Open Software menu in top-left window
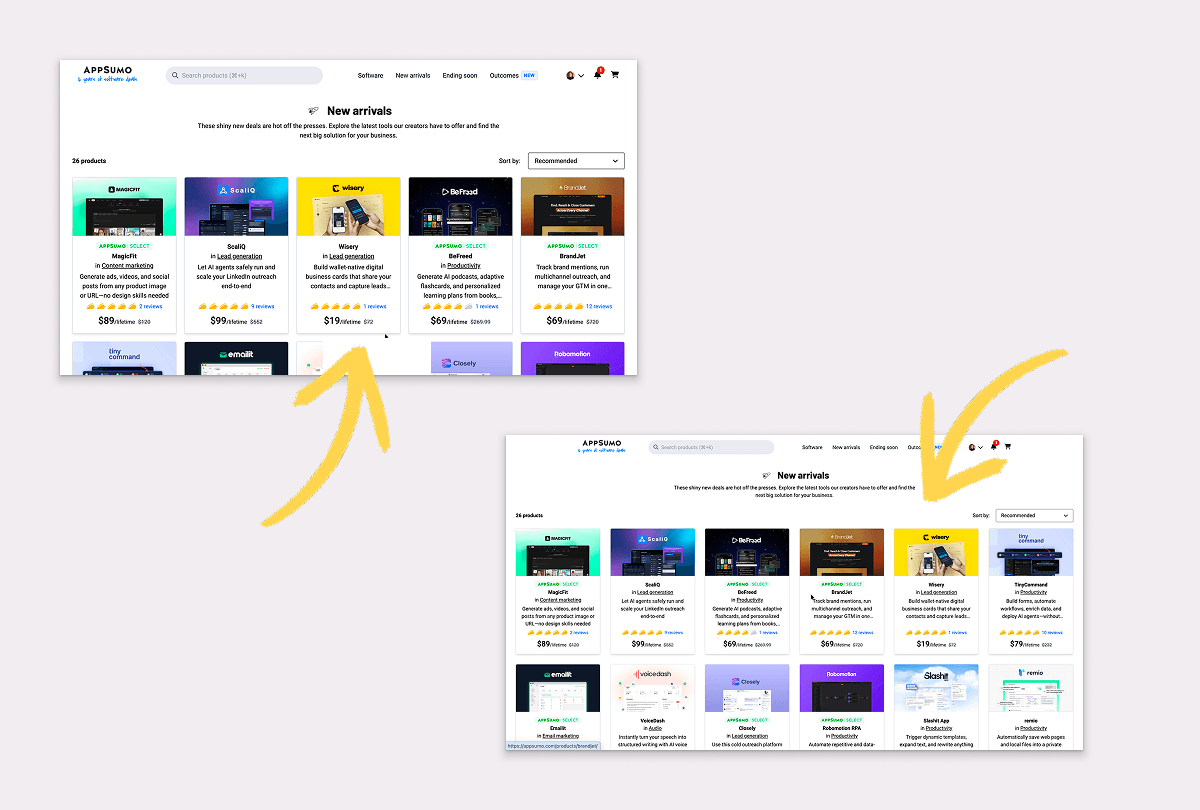The width and height of the screenshot is (1200, 810). pyautogui.click(x=370, y=75)
